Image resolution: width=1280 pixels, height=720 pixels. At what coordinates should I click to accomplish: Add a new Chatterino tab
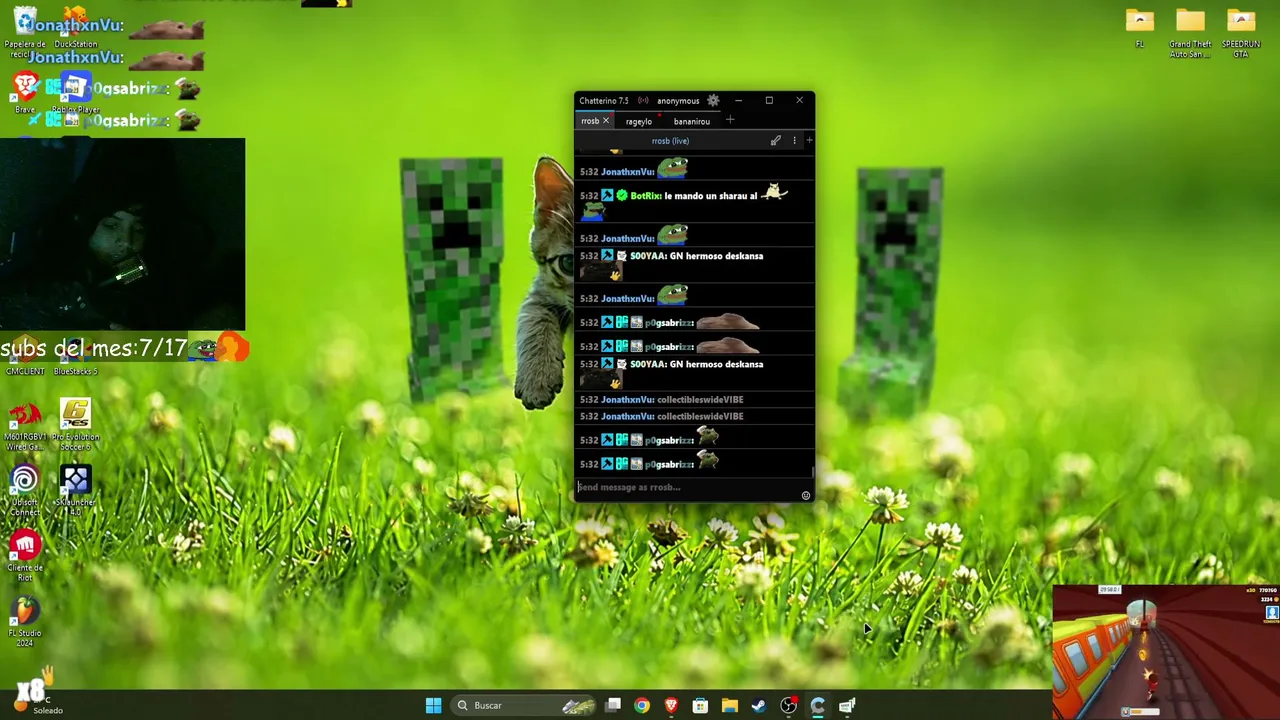click(730, 120)
